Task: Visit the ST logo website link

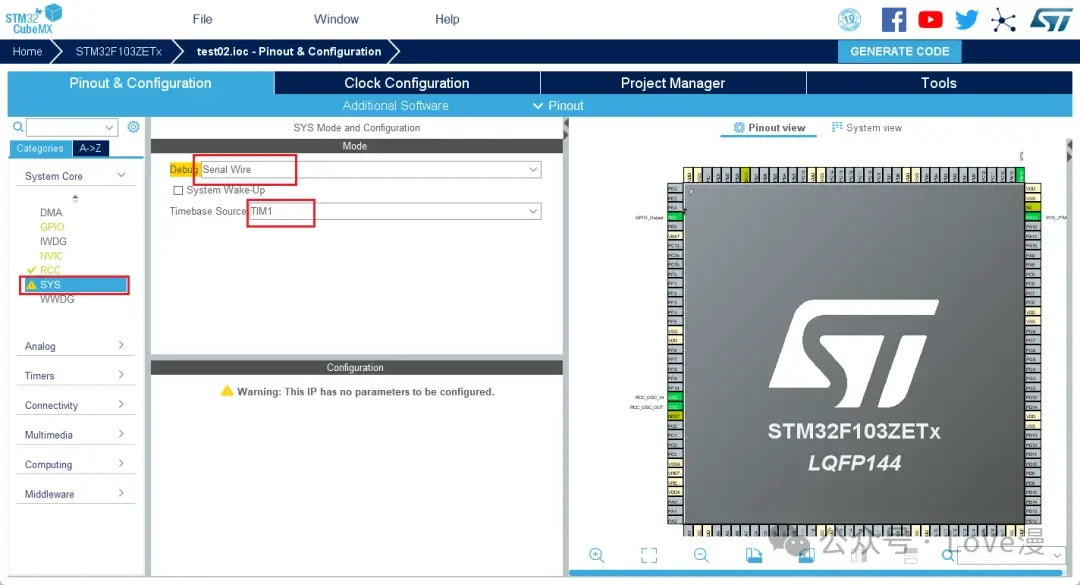Action: [x=1051, y=19]
